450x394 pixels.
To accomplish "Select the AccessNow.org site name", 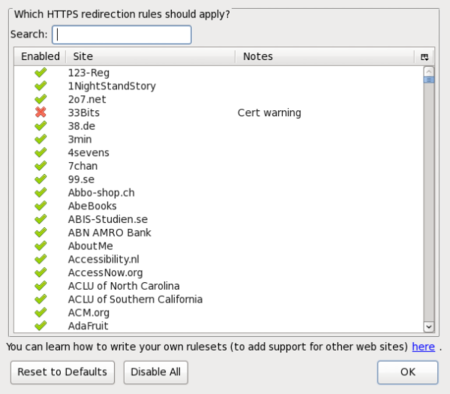I will 105,273.
